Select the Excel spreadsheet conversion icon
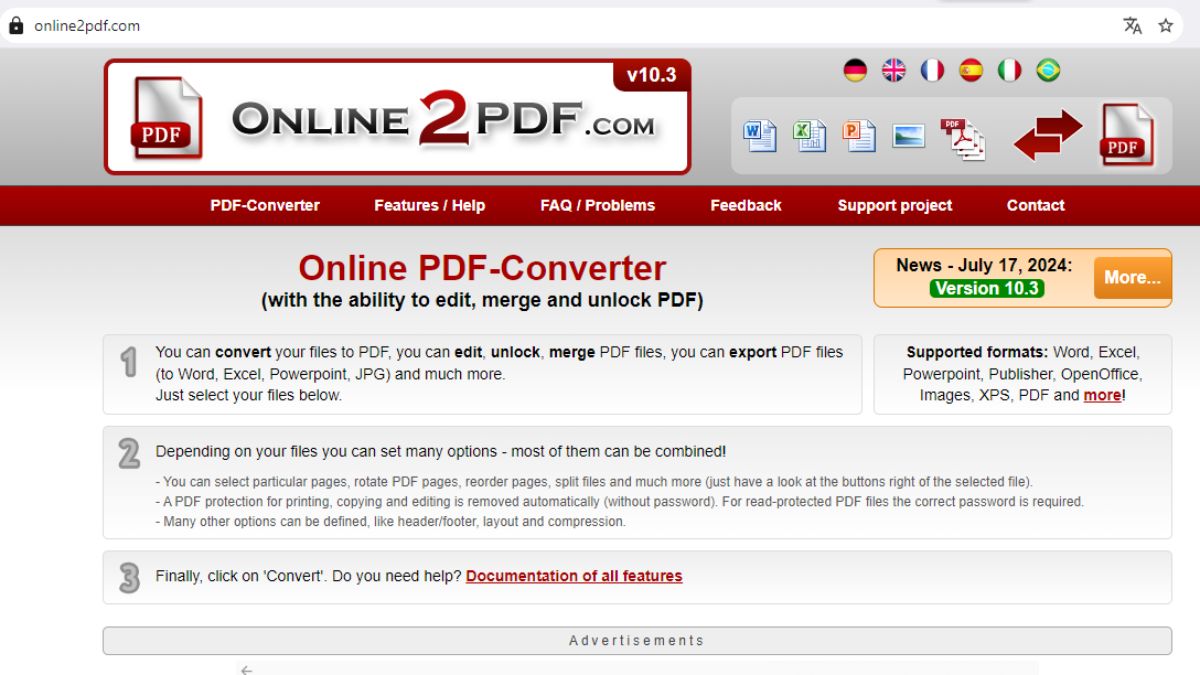This screenshot has height=675, width=1200. (x=810, y=136)
